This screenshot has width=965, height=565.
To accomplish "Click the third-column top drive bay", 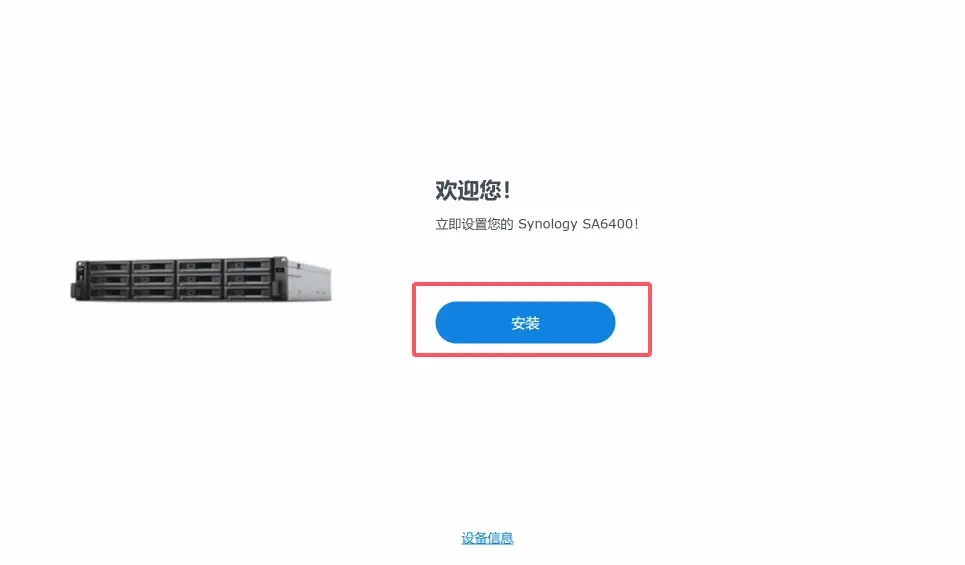I will (199, 266).
